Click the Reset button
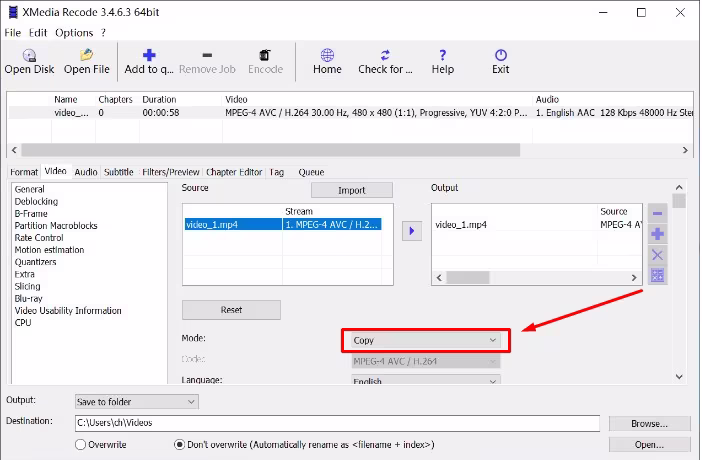 231,310
